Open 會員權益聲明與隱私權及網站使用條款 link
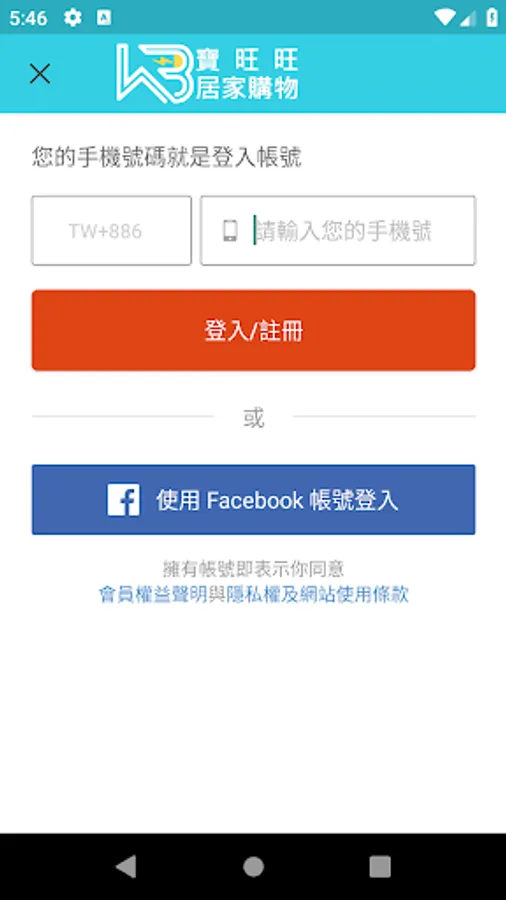The image size is (506, 900). [x=254, y=595]
